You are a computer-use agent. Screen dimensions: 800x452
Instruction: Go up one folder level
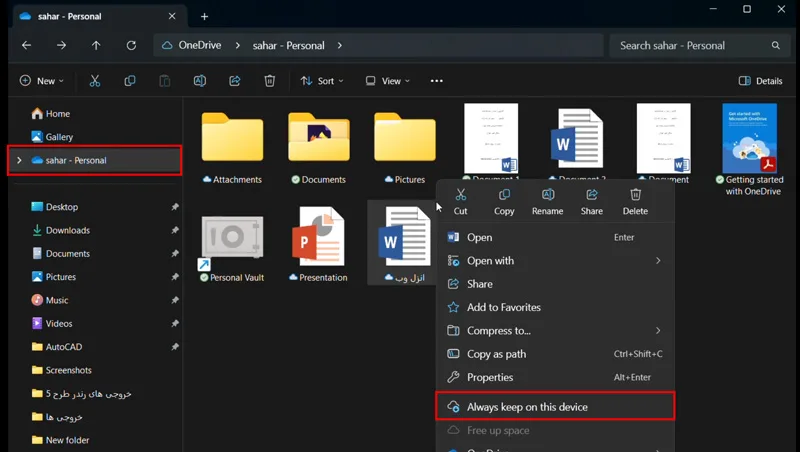[96, 45]
